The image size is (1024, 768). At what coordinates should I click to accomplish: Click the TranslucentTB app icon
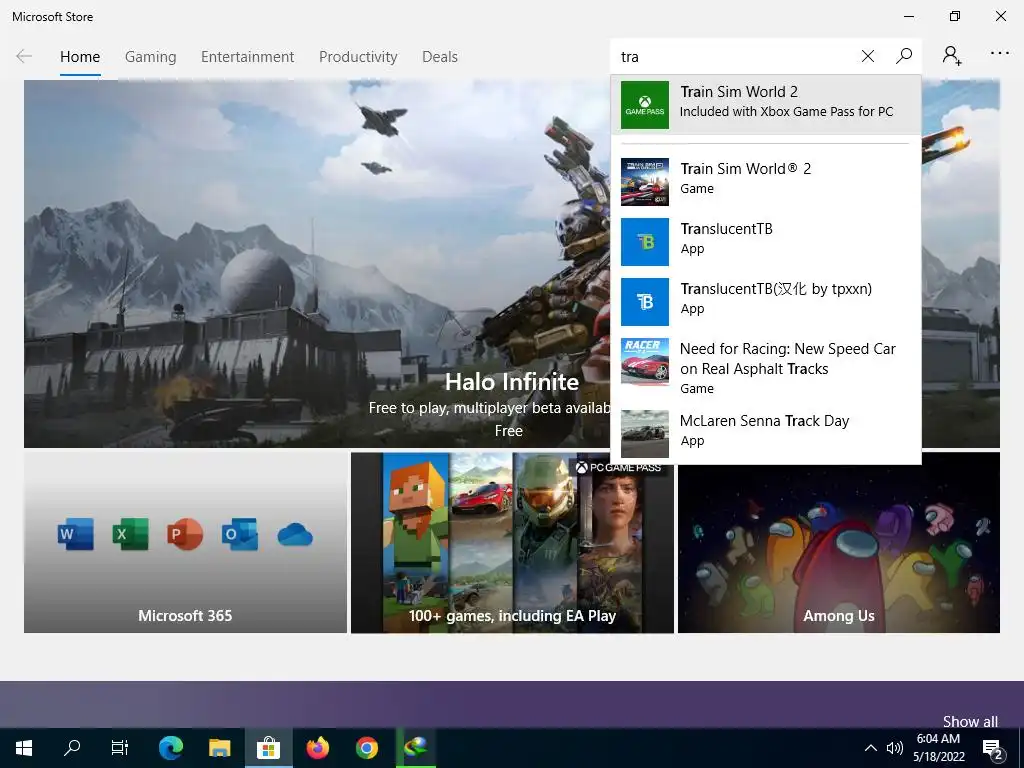pyautogui.click(x=645, y=242)
